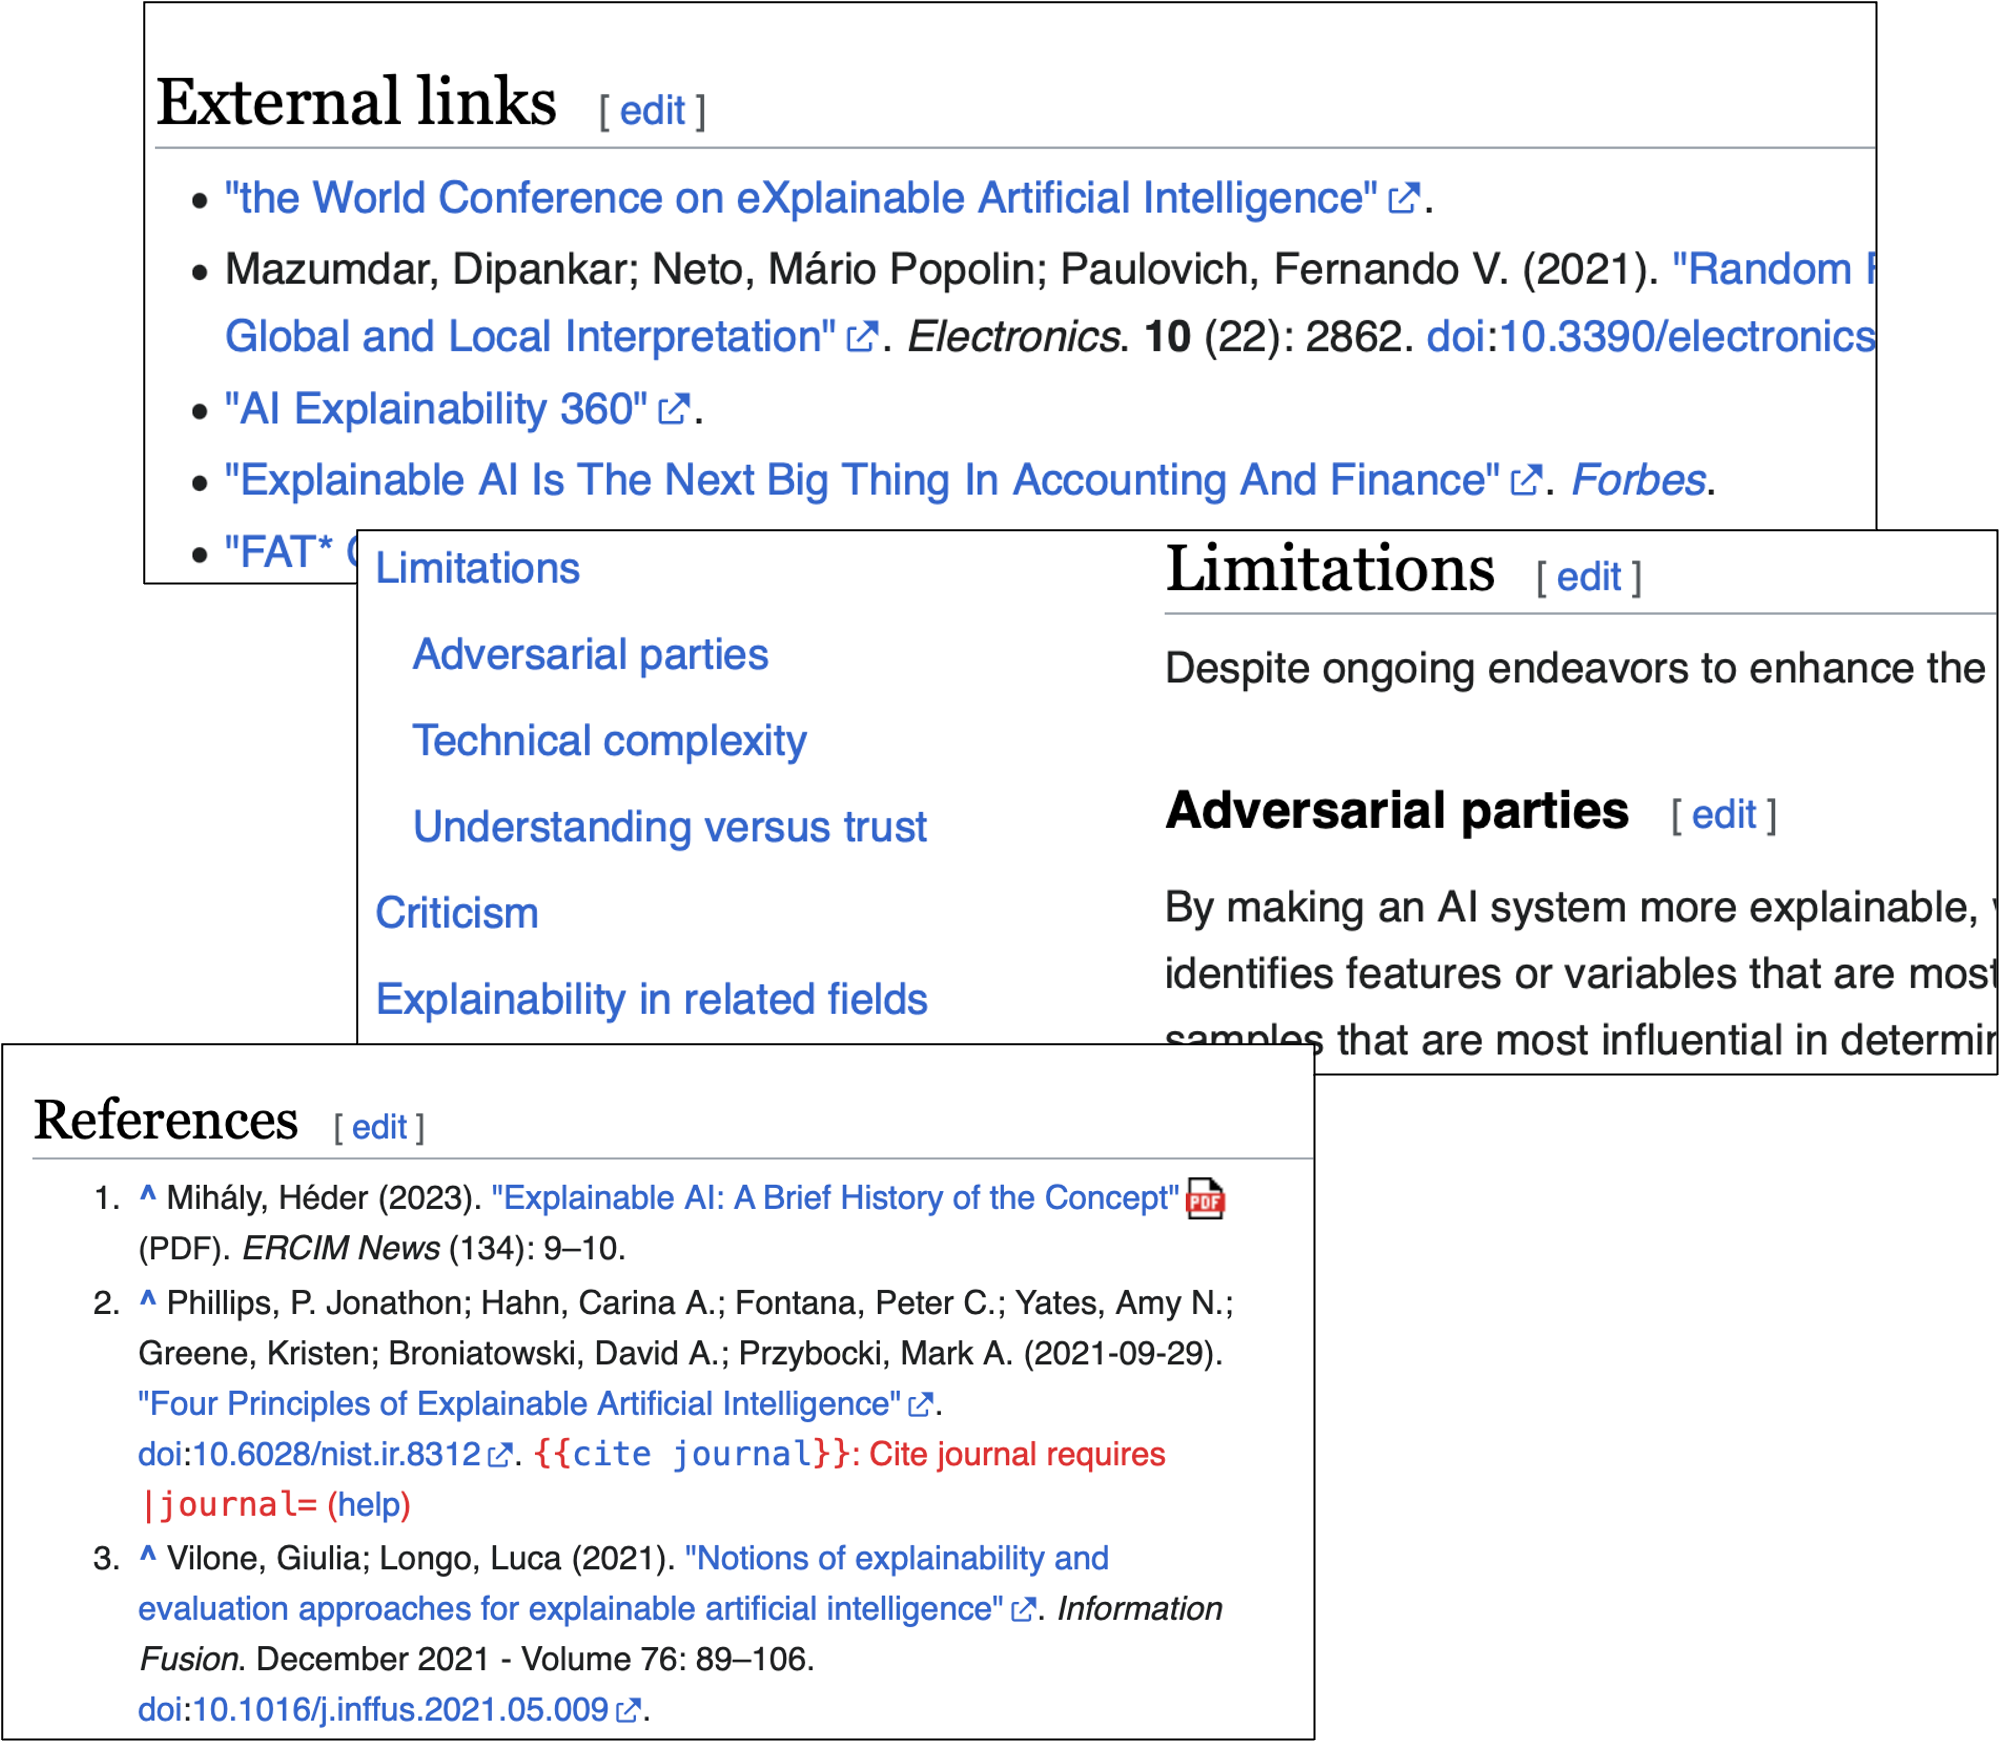2002x1741 pixels.
Task: Select Technical complexity in contents list
Action: tap(609, 741)
